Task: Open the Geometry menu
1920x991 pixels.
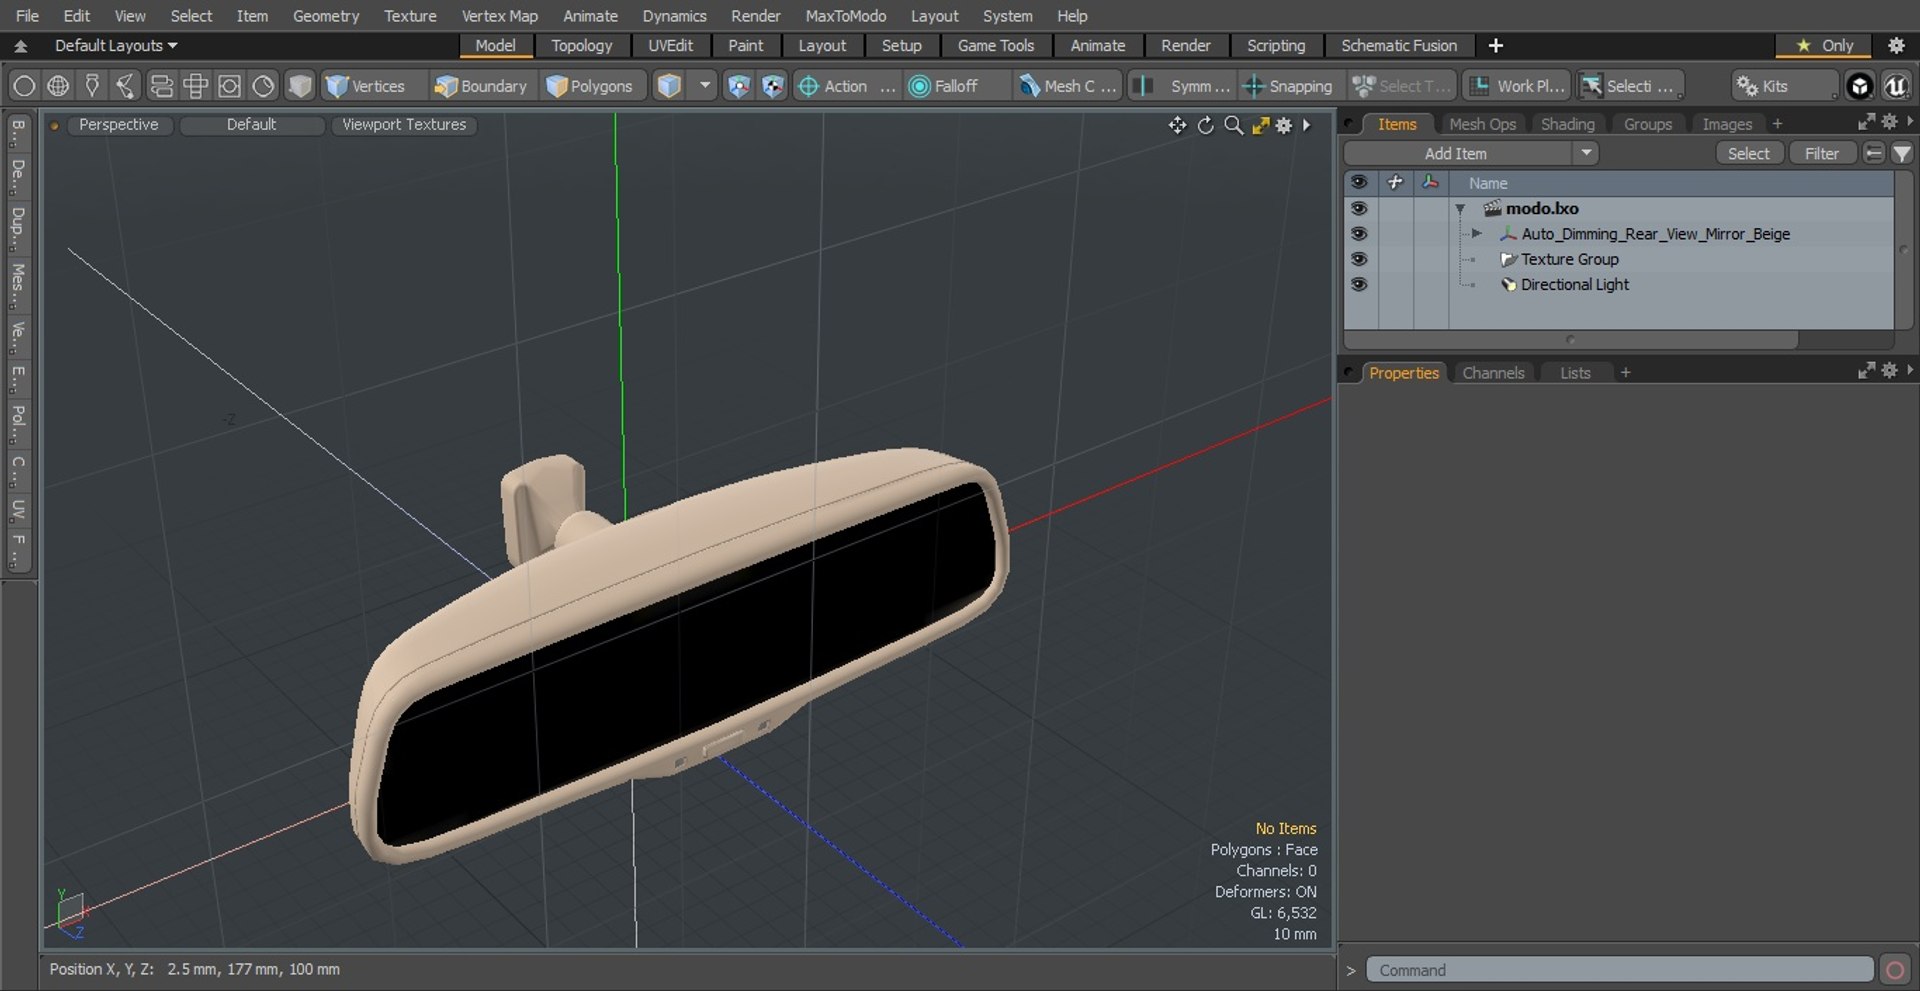Action: [x=325, y=16]
